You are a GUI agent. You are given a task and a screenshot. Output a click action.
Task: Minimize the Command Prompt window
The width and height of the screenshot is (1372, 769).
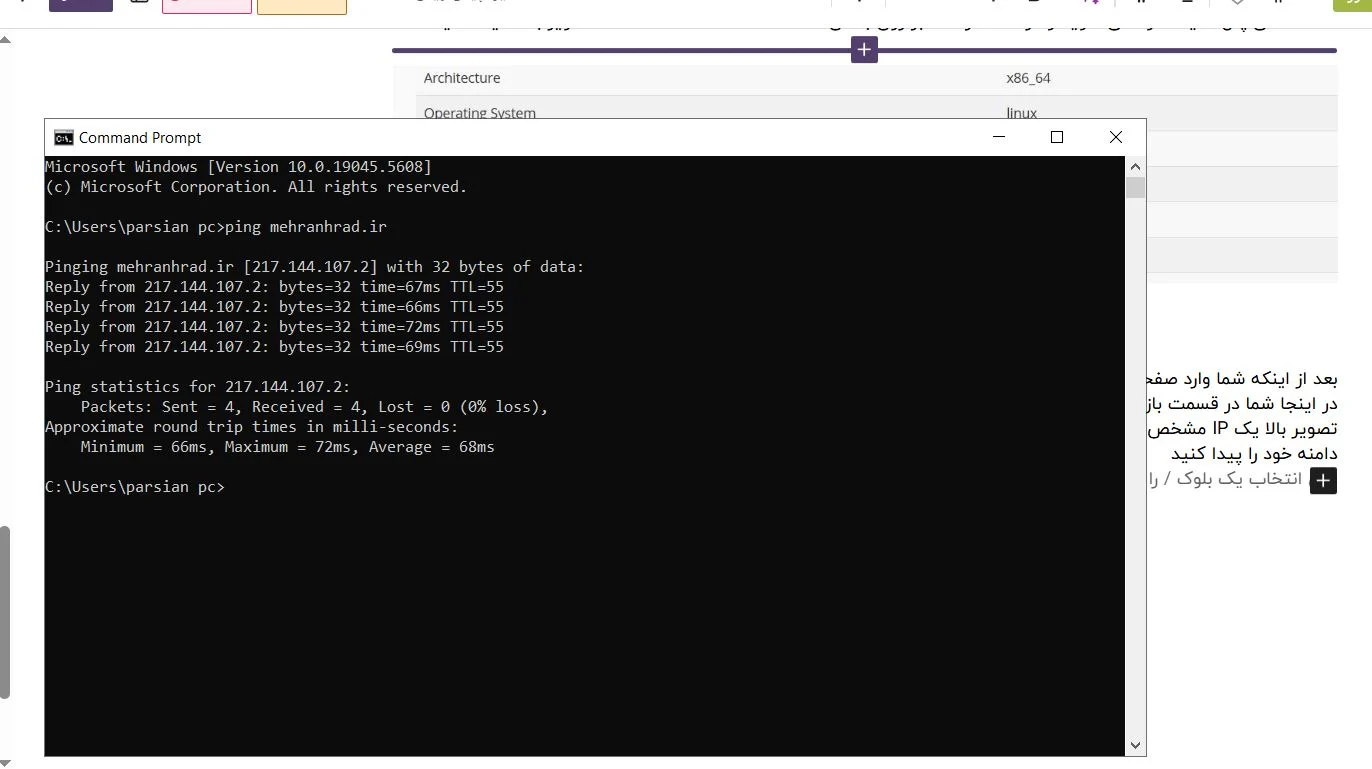click(999, 137)
